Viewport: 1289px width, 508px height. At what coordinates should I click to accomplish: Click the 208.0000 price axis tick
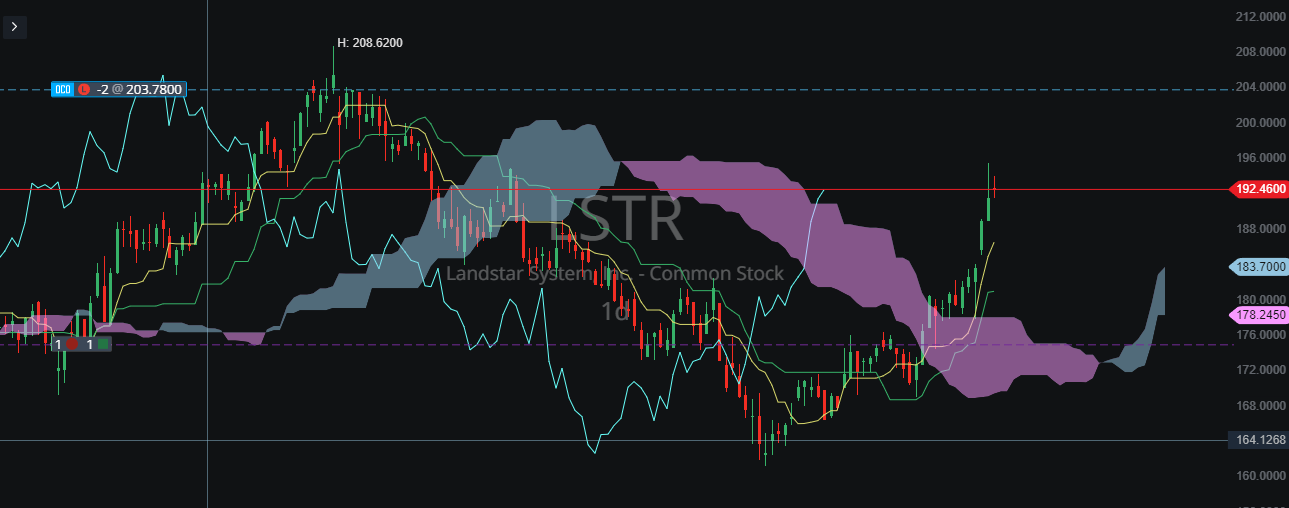pos(1261,52)
